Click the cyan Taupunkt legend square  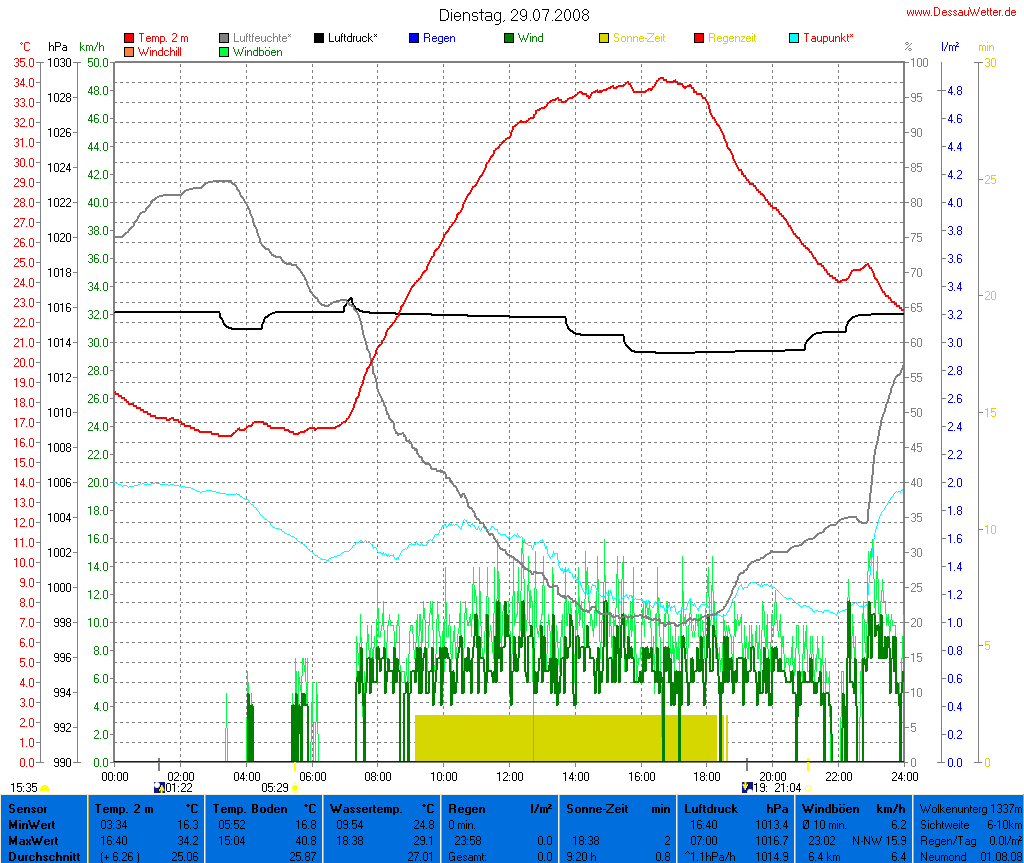(x=794, y=38)
